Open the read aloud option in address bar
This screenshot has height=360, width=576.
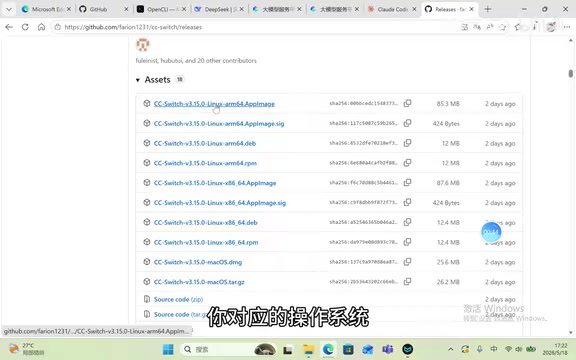point(490,27)
